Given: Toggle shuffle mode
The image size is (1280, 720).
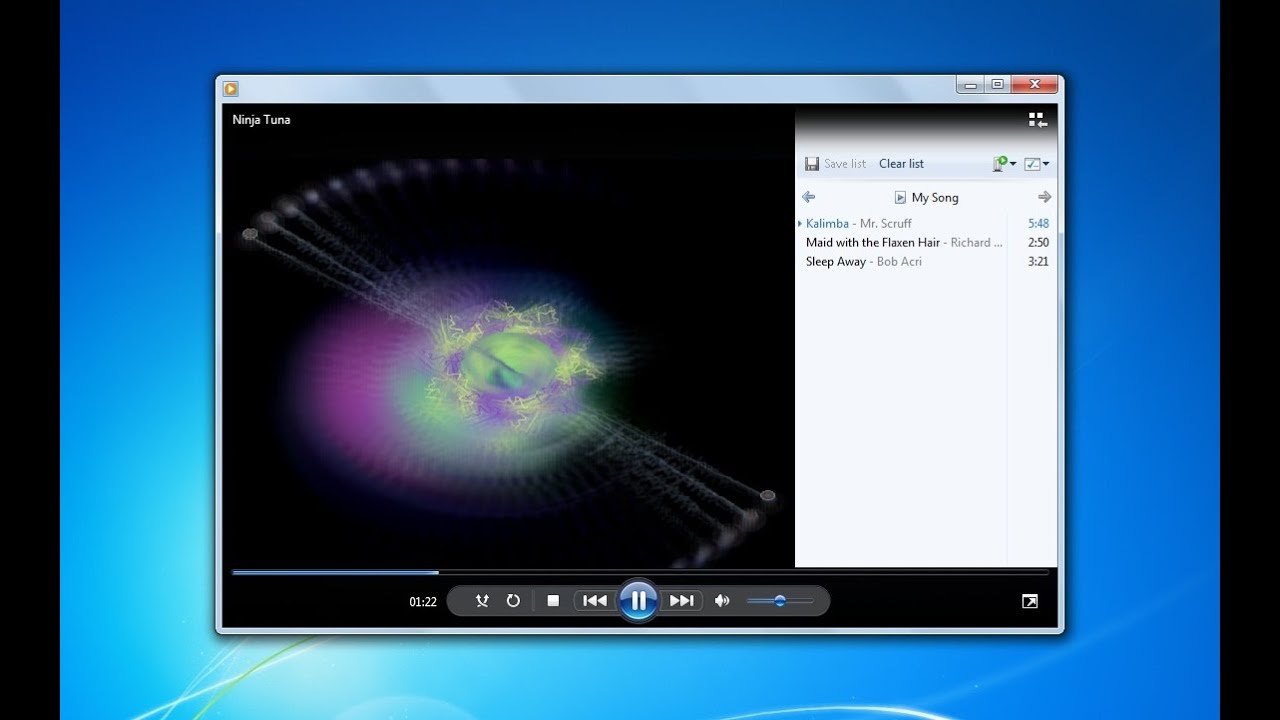Looking at the screenshot, I should (482, 601).
